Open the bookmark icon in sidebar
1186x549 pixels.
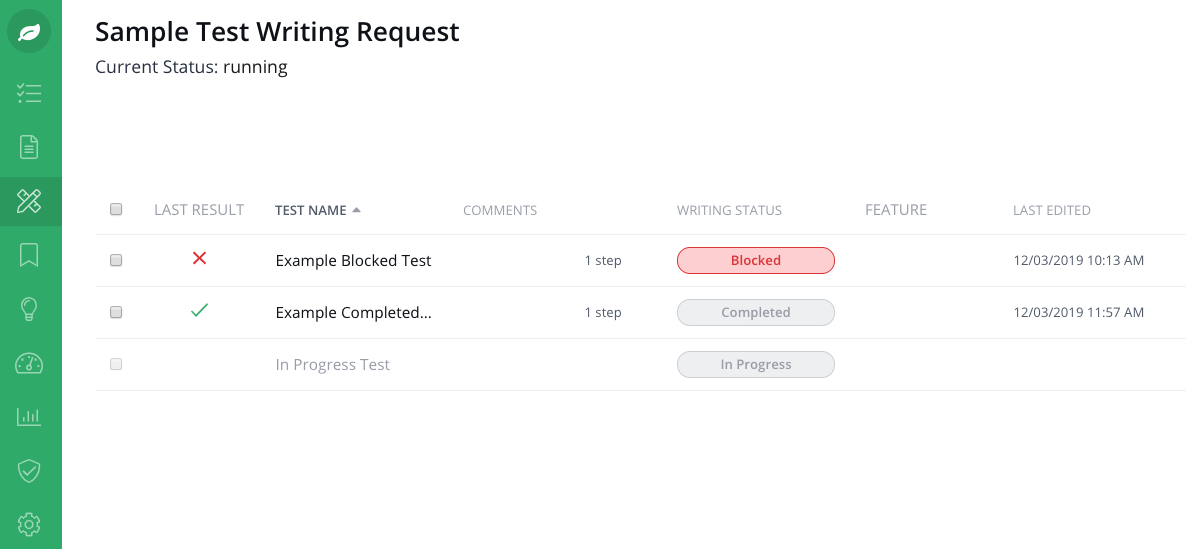(29, 256)
